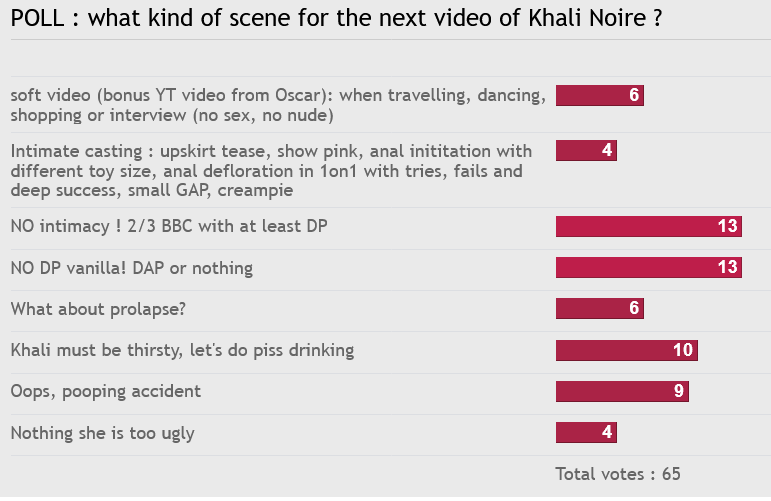The width and height of the screenshot is (771, 501).
Task: Click the number 6 in the "soft video" bar
Action: (x=634, y=96)
